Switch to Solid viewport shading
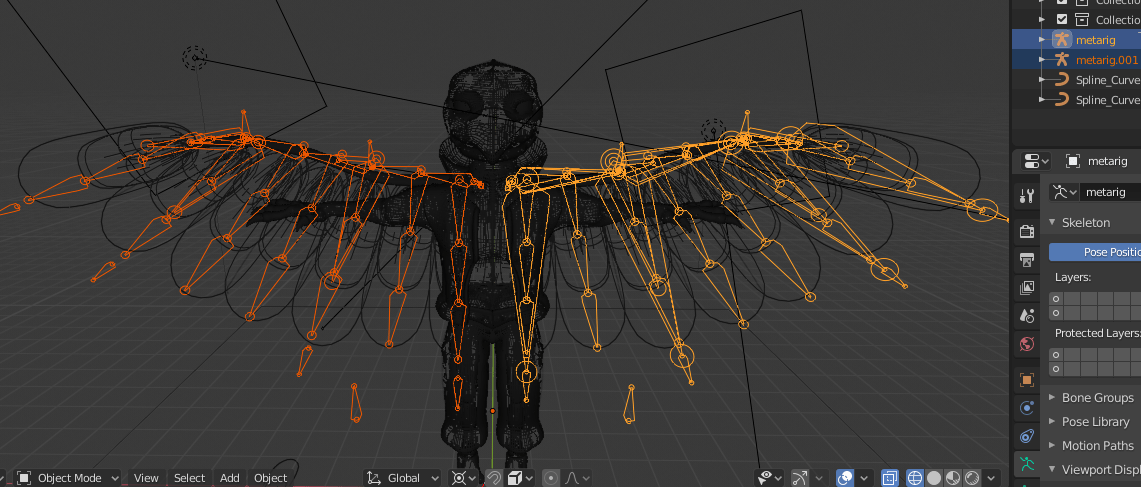 (934, 478)
